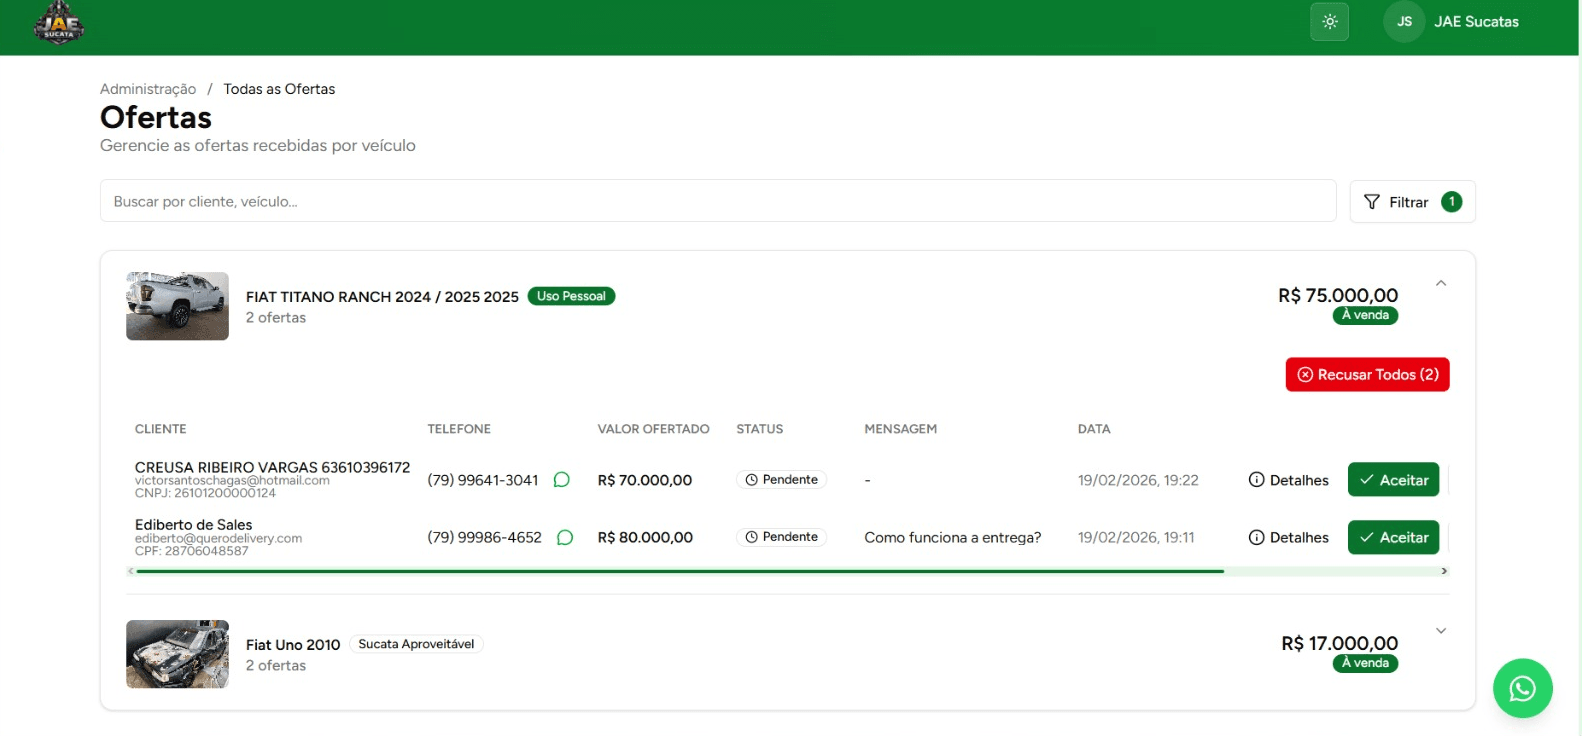Click the JAE Sucata logo
Viewport: 1582px width, 736px height.
click(x=59, y=23)
